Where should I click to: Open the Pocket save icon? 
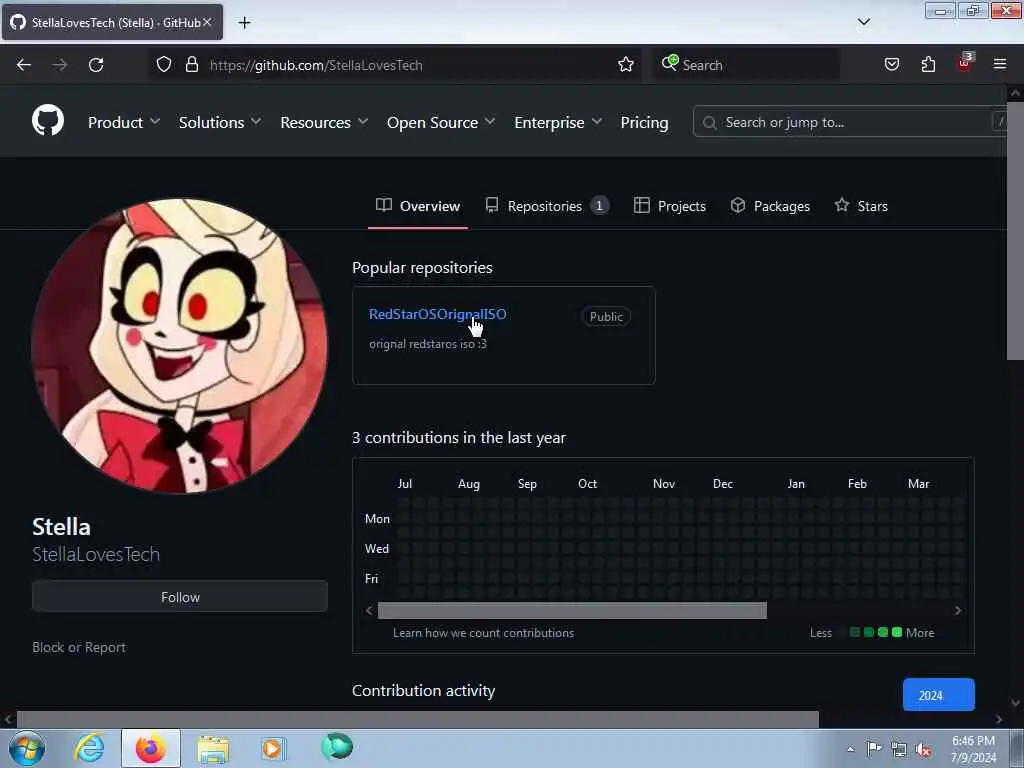coord(892,65)
